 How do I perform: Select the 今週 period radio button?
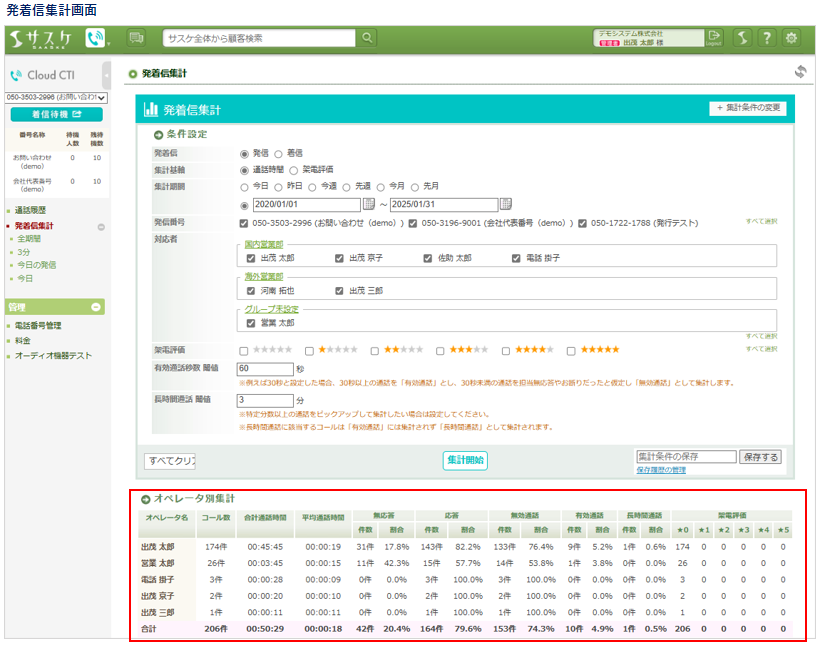(x=312, y=187)
